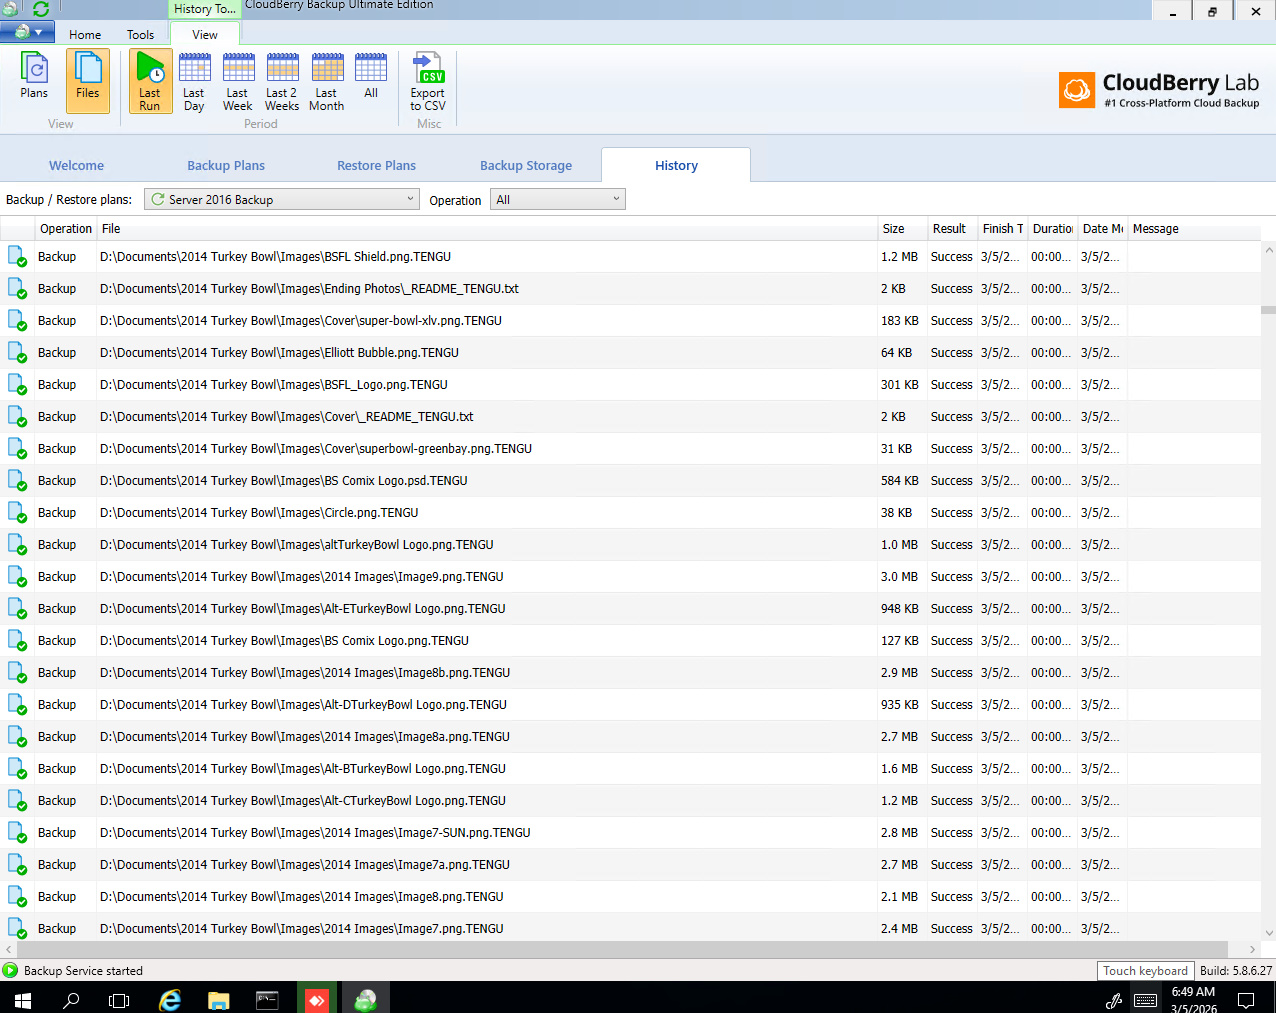Viewport: 1276px width, 1013px height.
Task: Open the Tools ribbon tab
Action: (x=141, y=34)
